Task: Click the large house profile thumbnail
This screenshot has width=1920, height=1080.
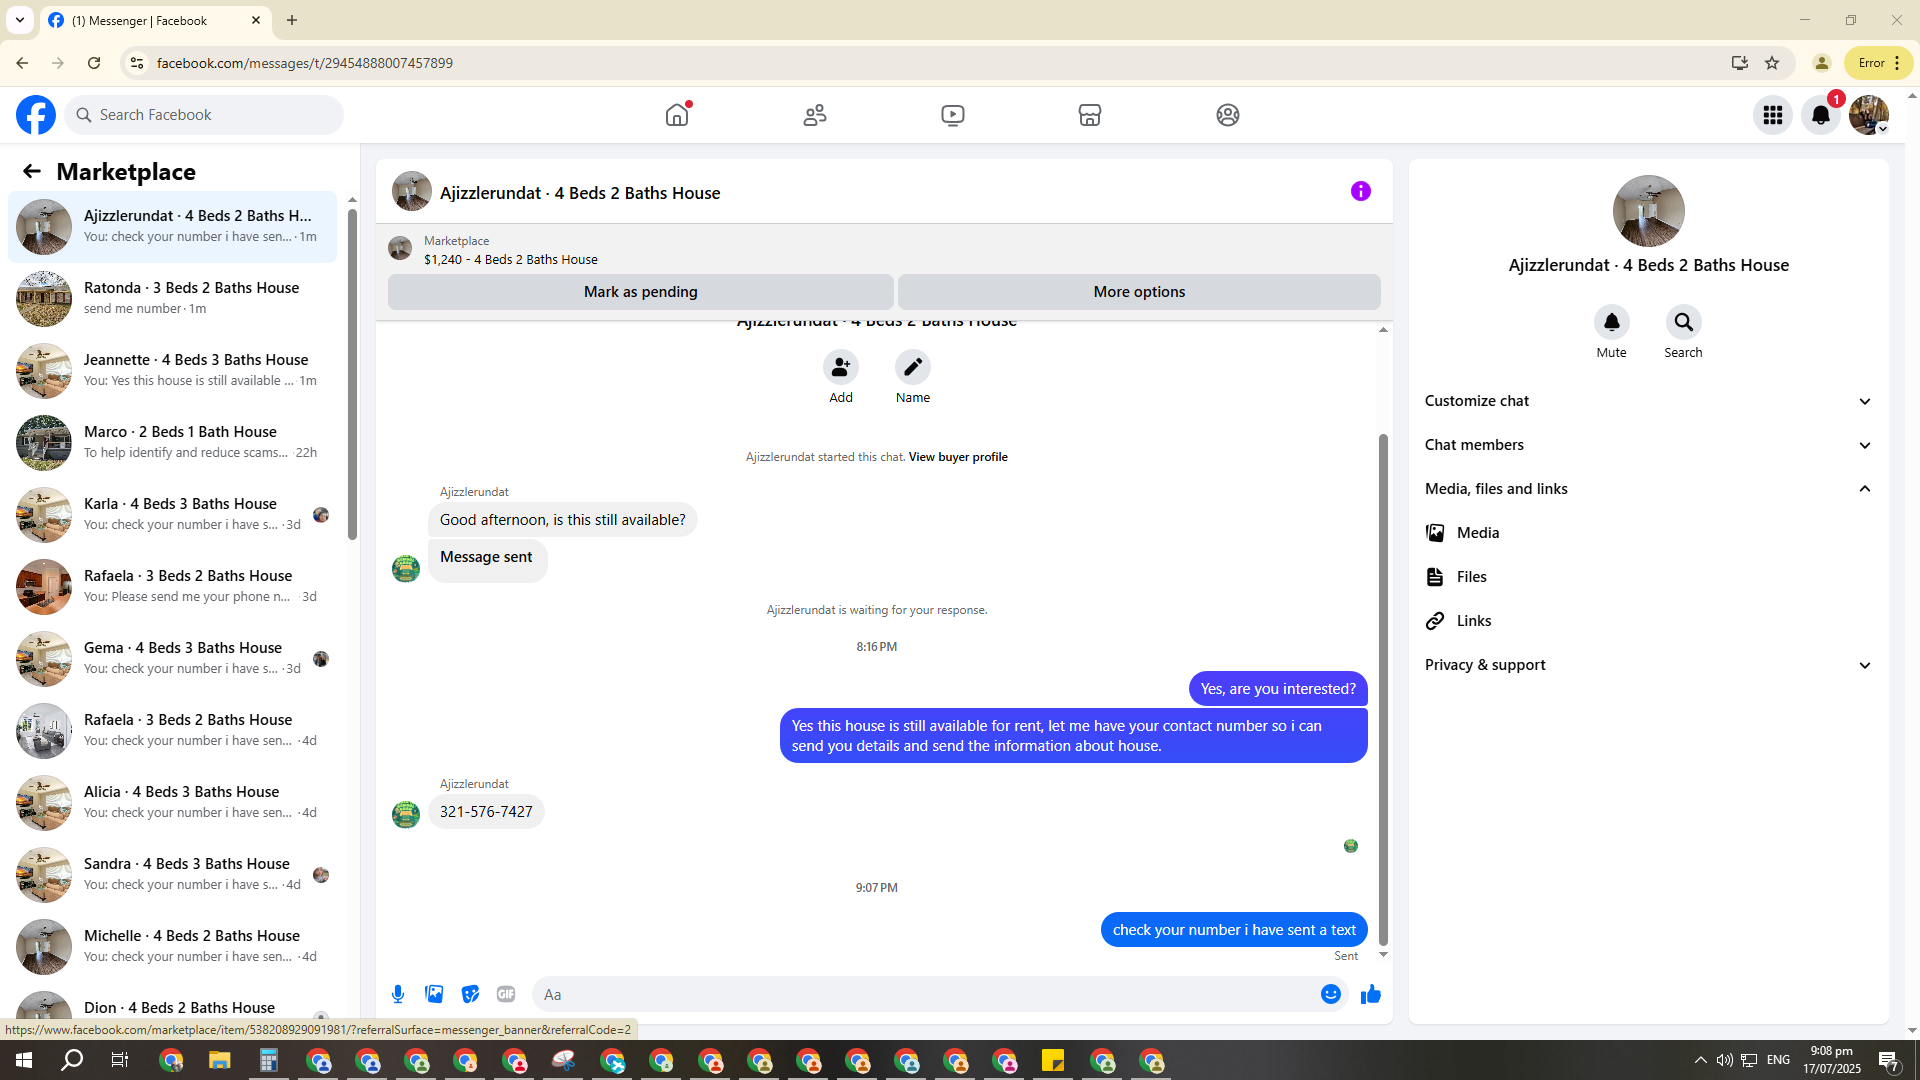Action: coord(1649,211)
